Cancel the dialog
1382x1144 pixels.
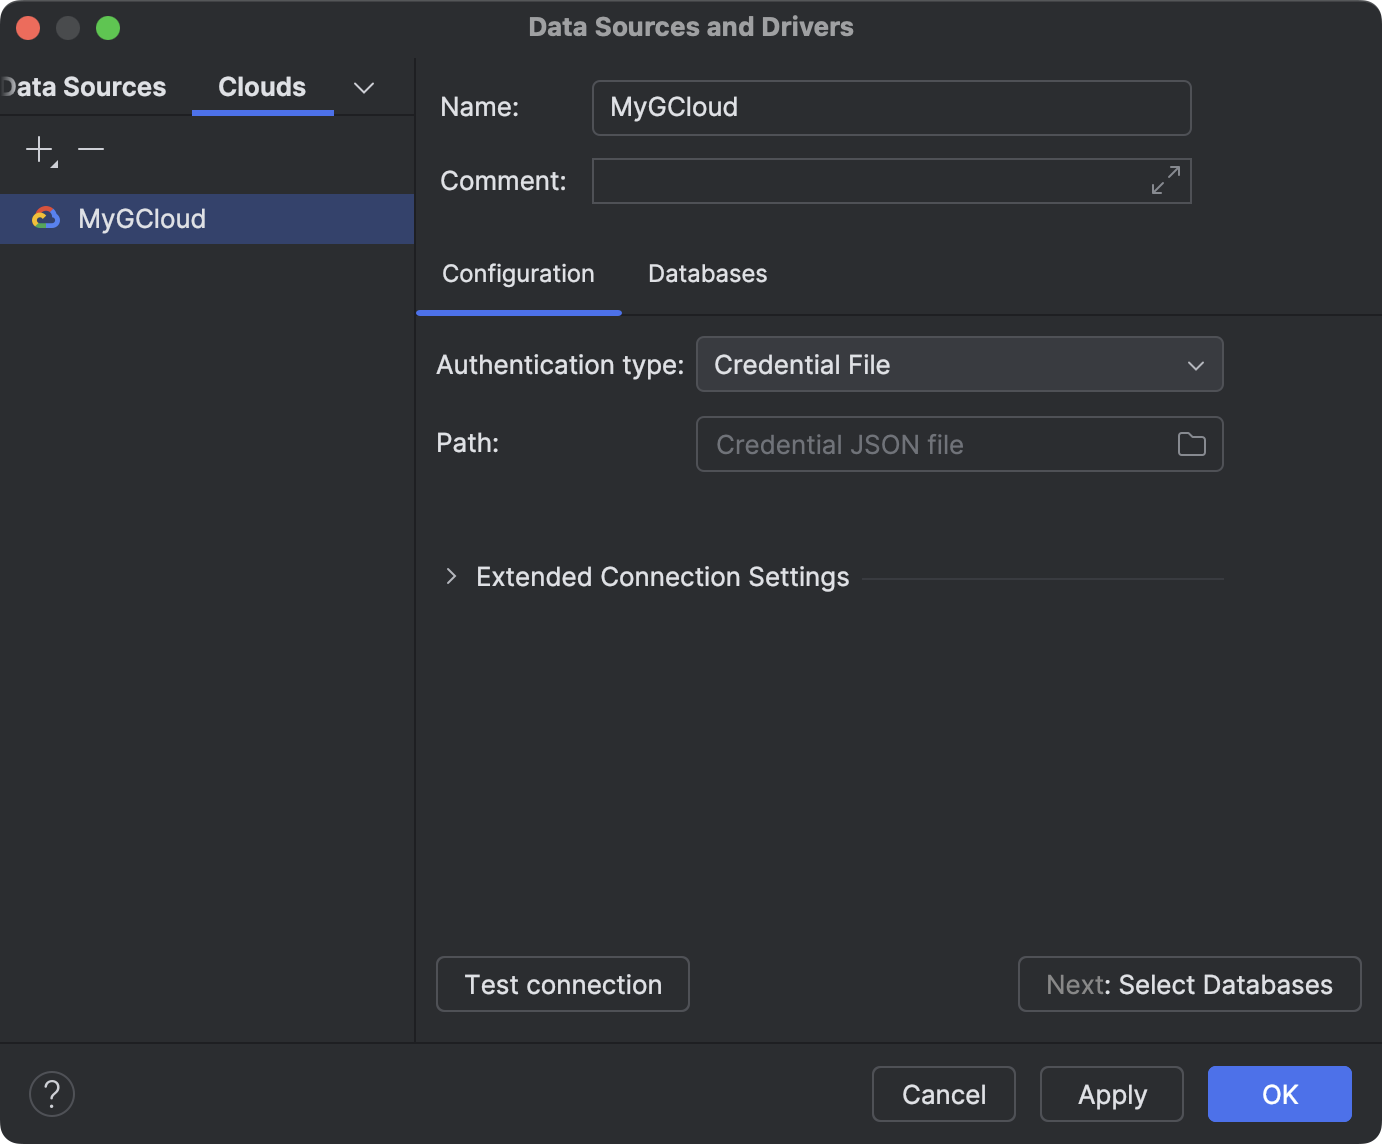942,1094
